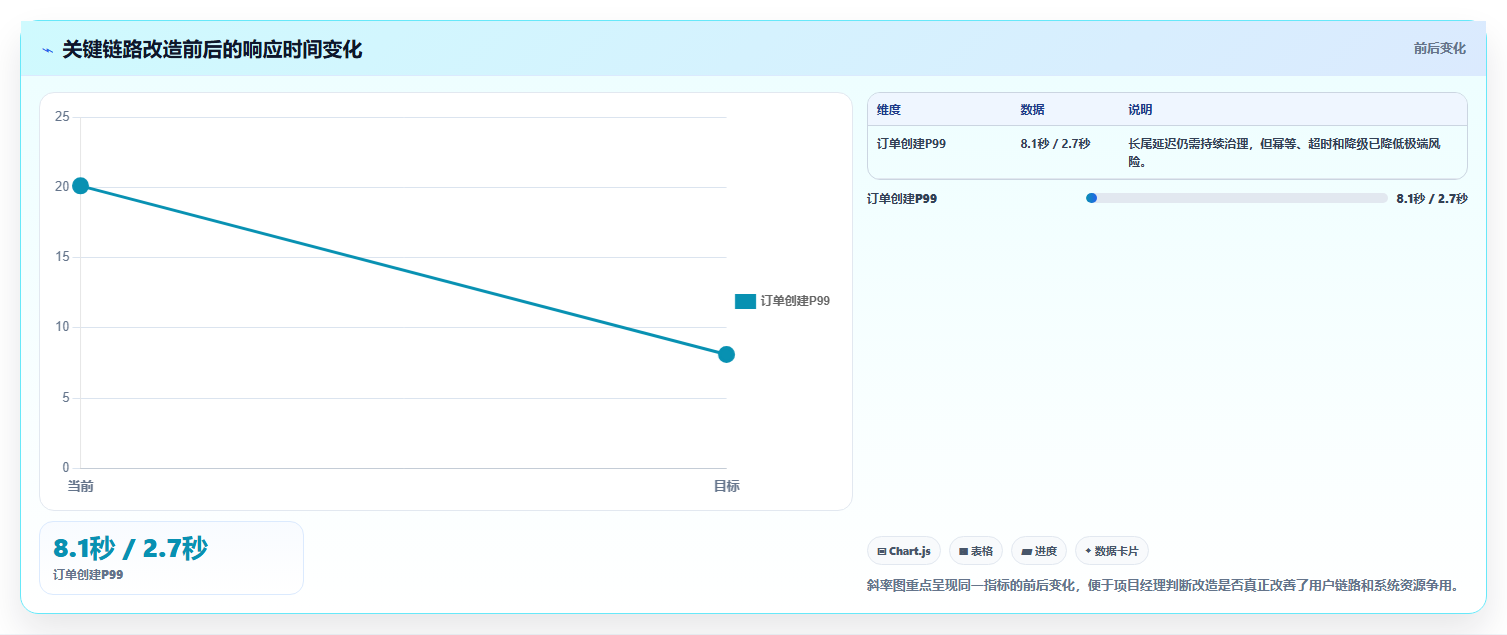Click the 目标 x-axis label
Screen dimensions: 1507x635
726,486
